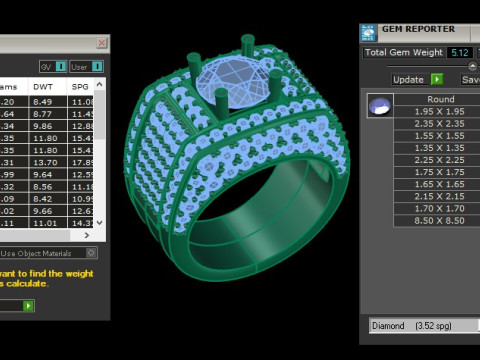Adjust the Gem Reporter slider handle
Image resolution: width=480 pixels, height=360 pixels.
[x=472, y=66]
